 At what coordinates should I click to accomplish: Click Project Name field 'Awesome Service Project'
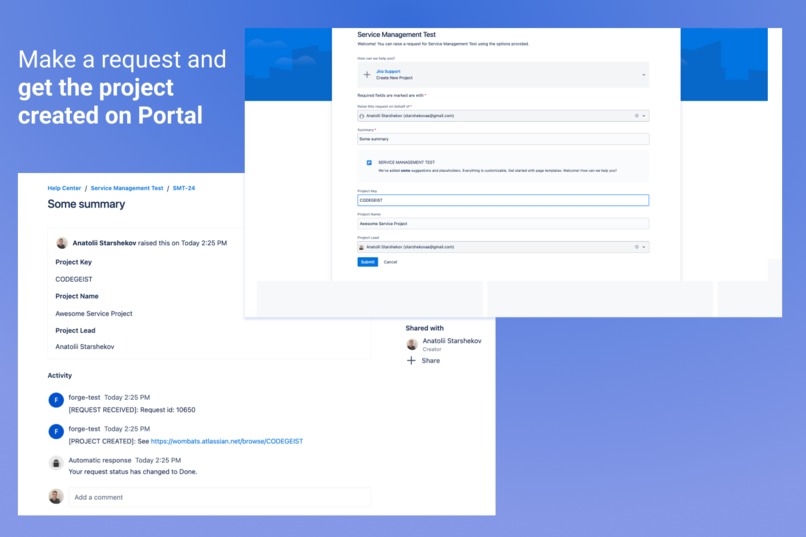pyautogui.click(x=503, y=224)
